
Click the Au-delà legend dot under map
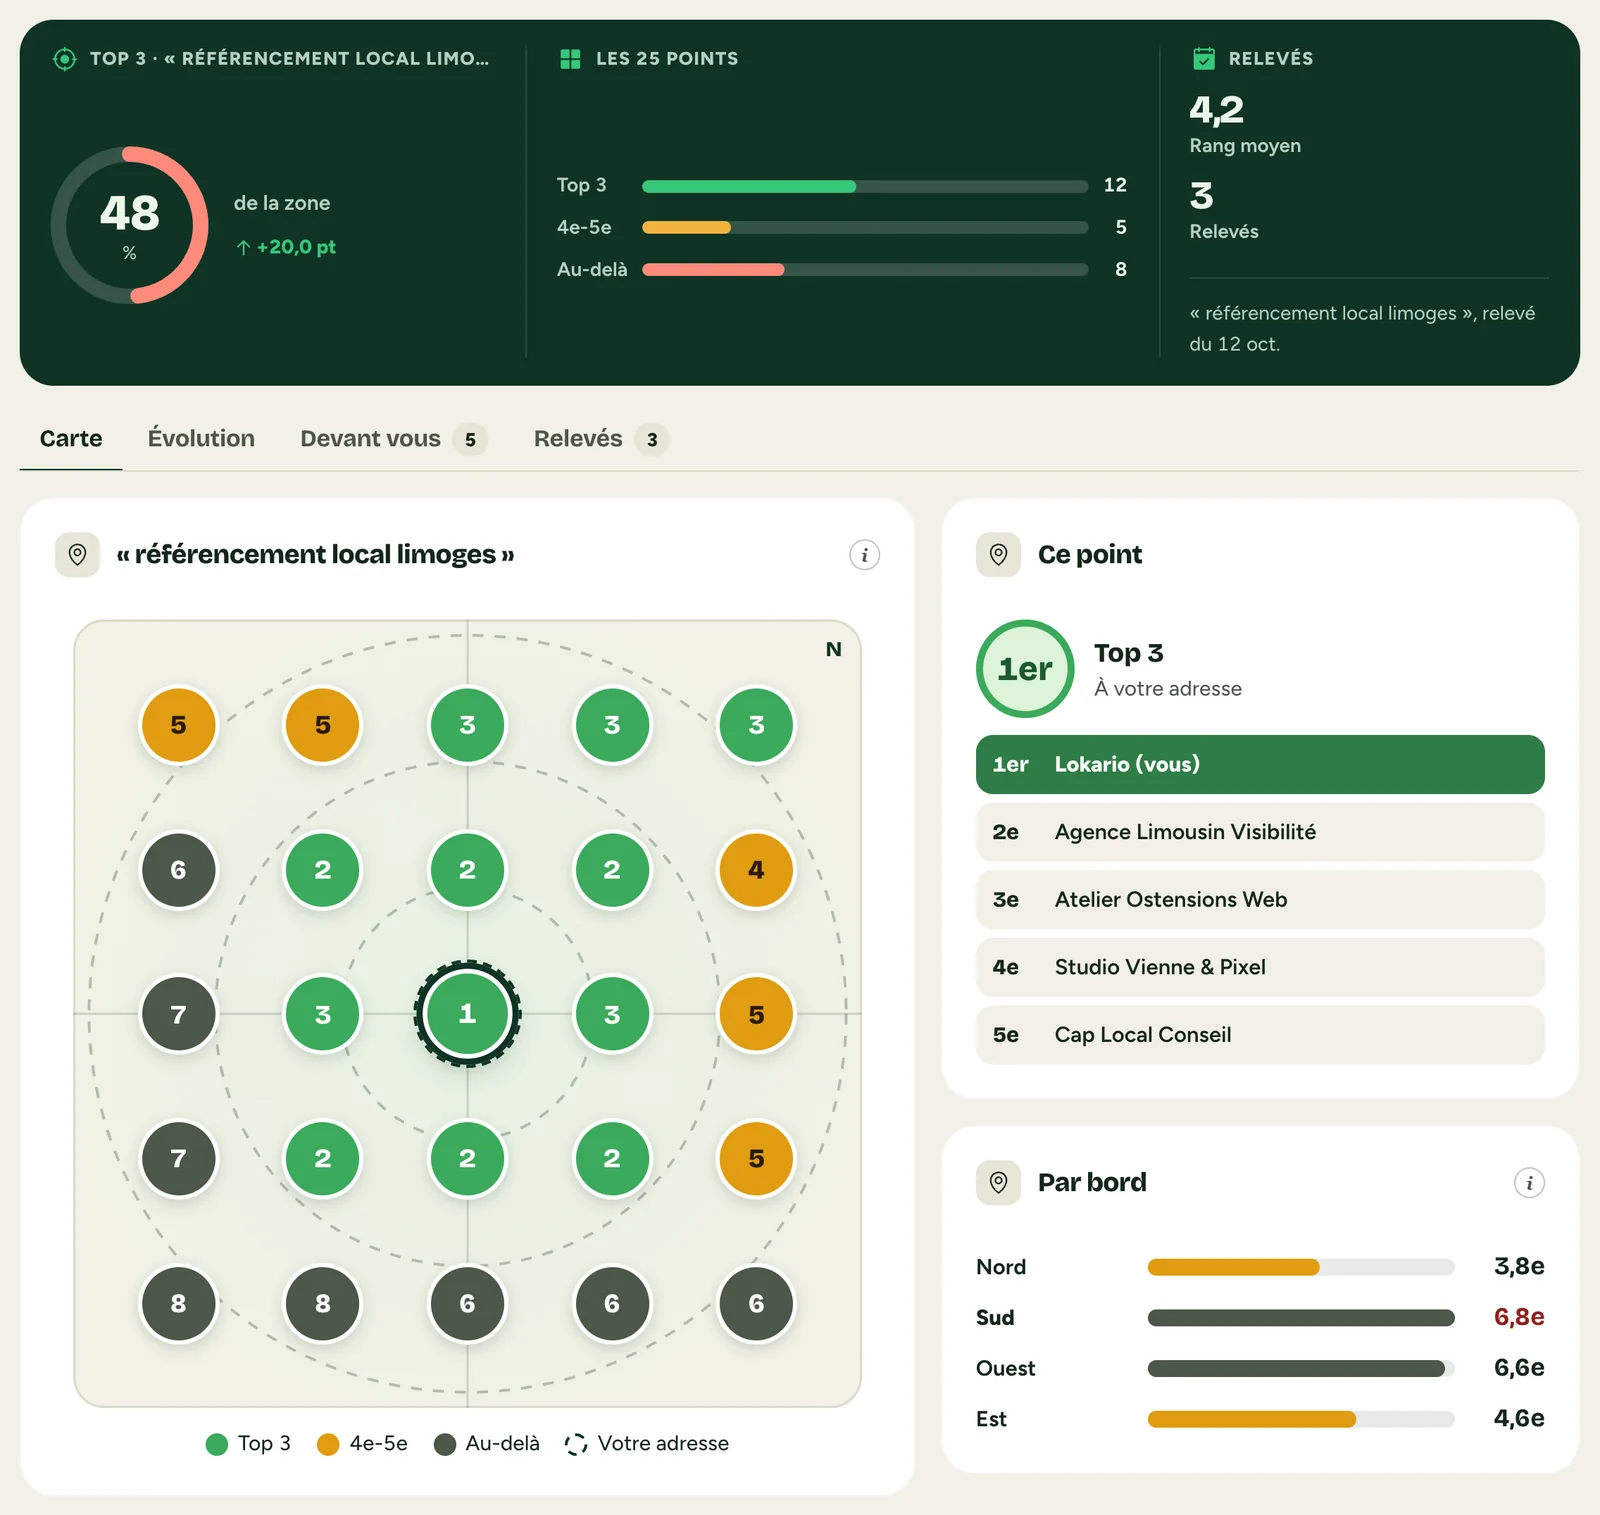tap(445, 1444)
